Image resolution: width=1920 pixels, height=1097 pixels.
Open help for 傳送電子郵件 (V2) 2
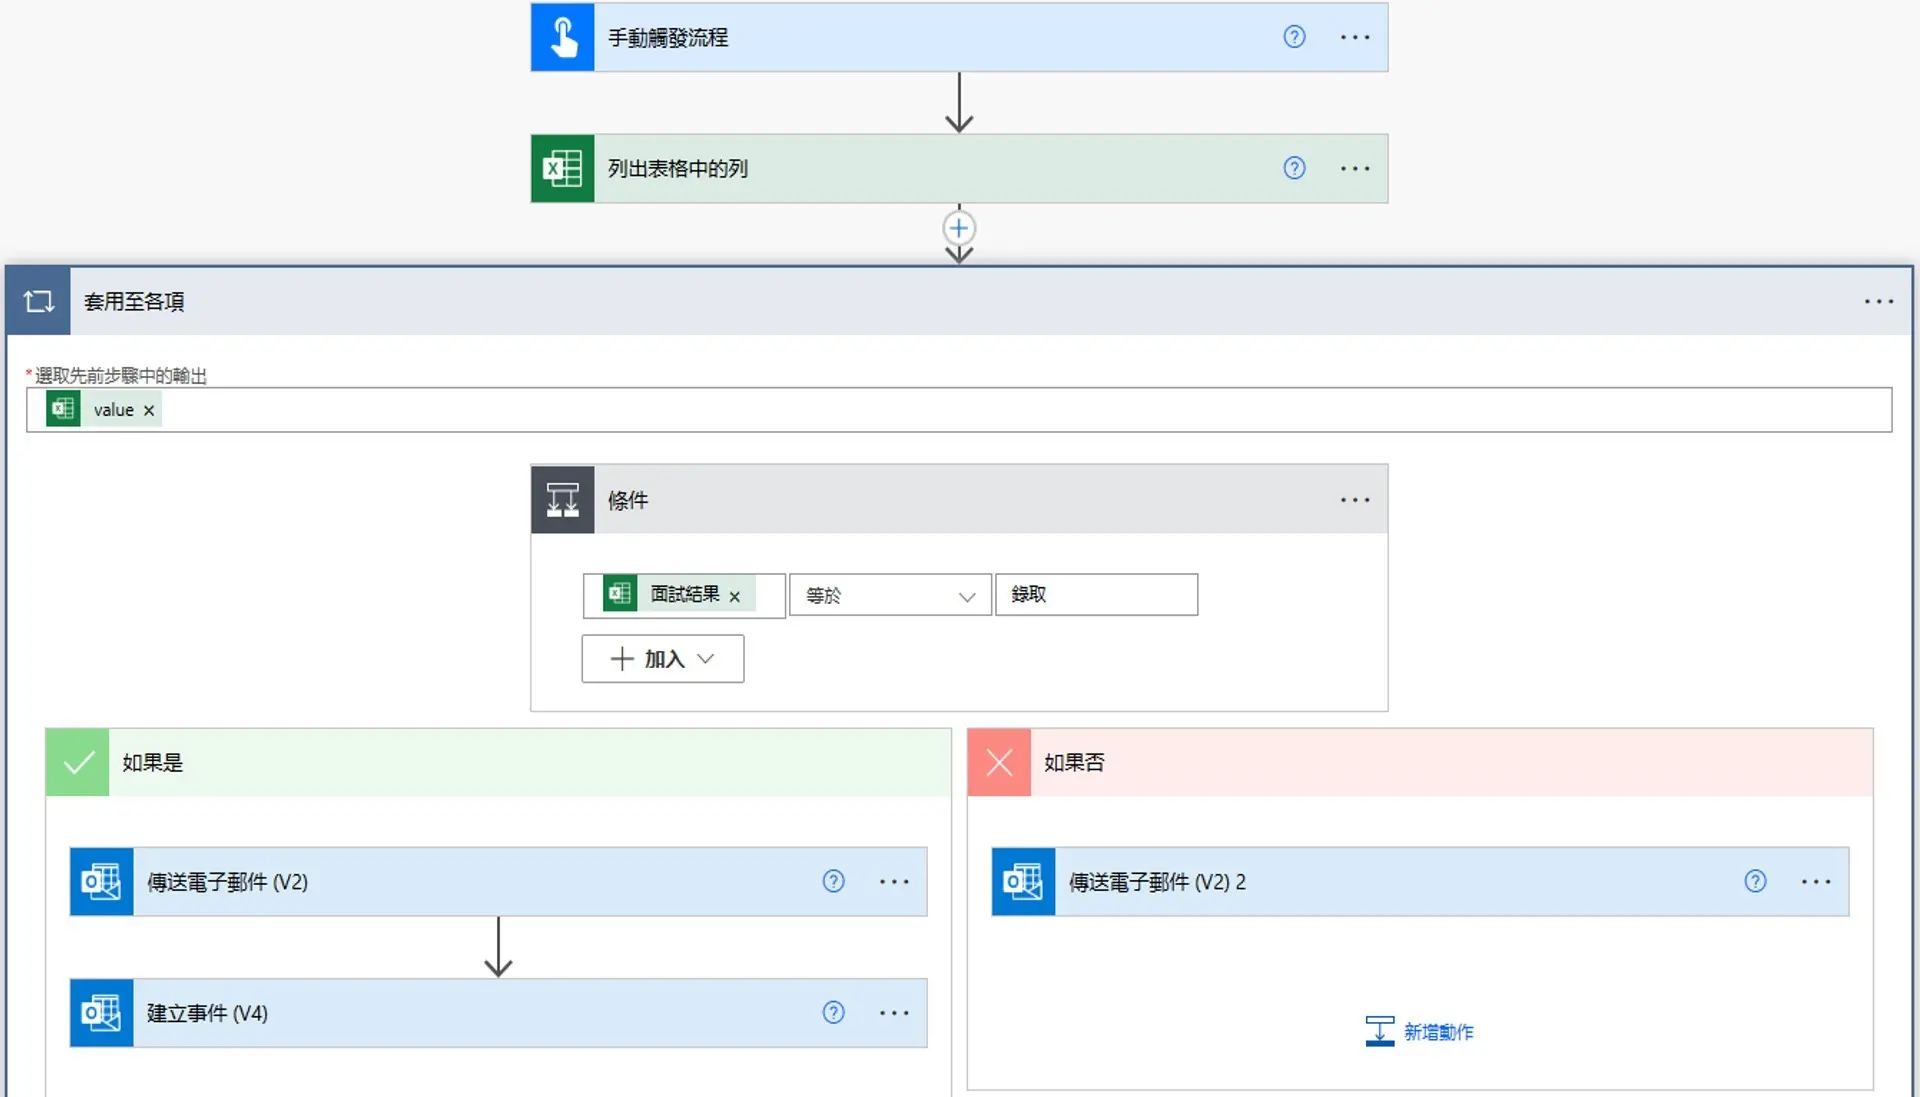tap(1755, 881)
